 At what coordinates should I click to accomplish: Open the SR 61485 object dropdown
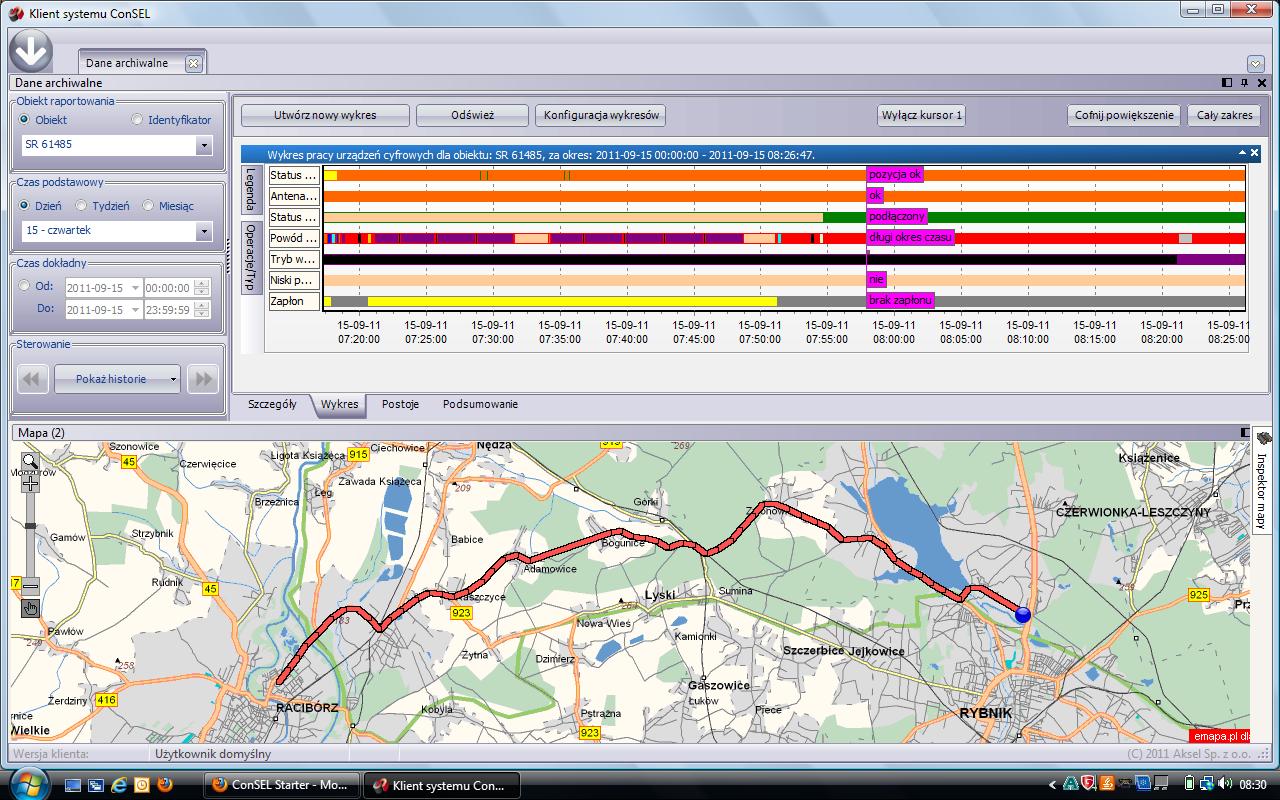(x=204, y=145)
